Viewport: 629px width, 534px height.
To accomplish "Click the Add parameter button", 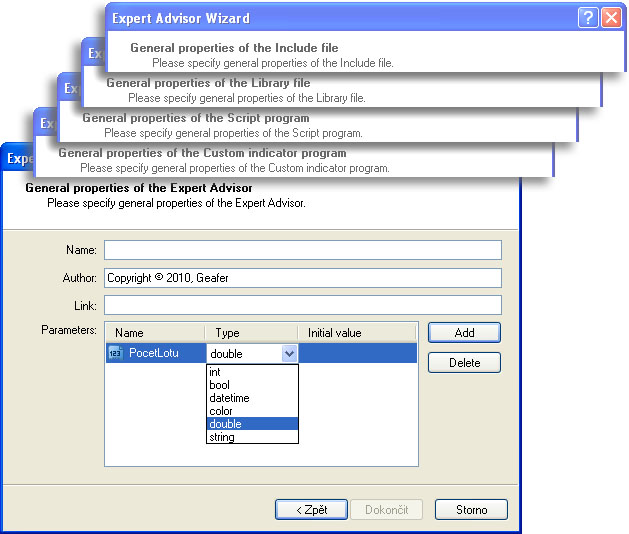I will click(x=464, y=332).
